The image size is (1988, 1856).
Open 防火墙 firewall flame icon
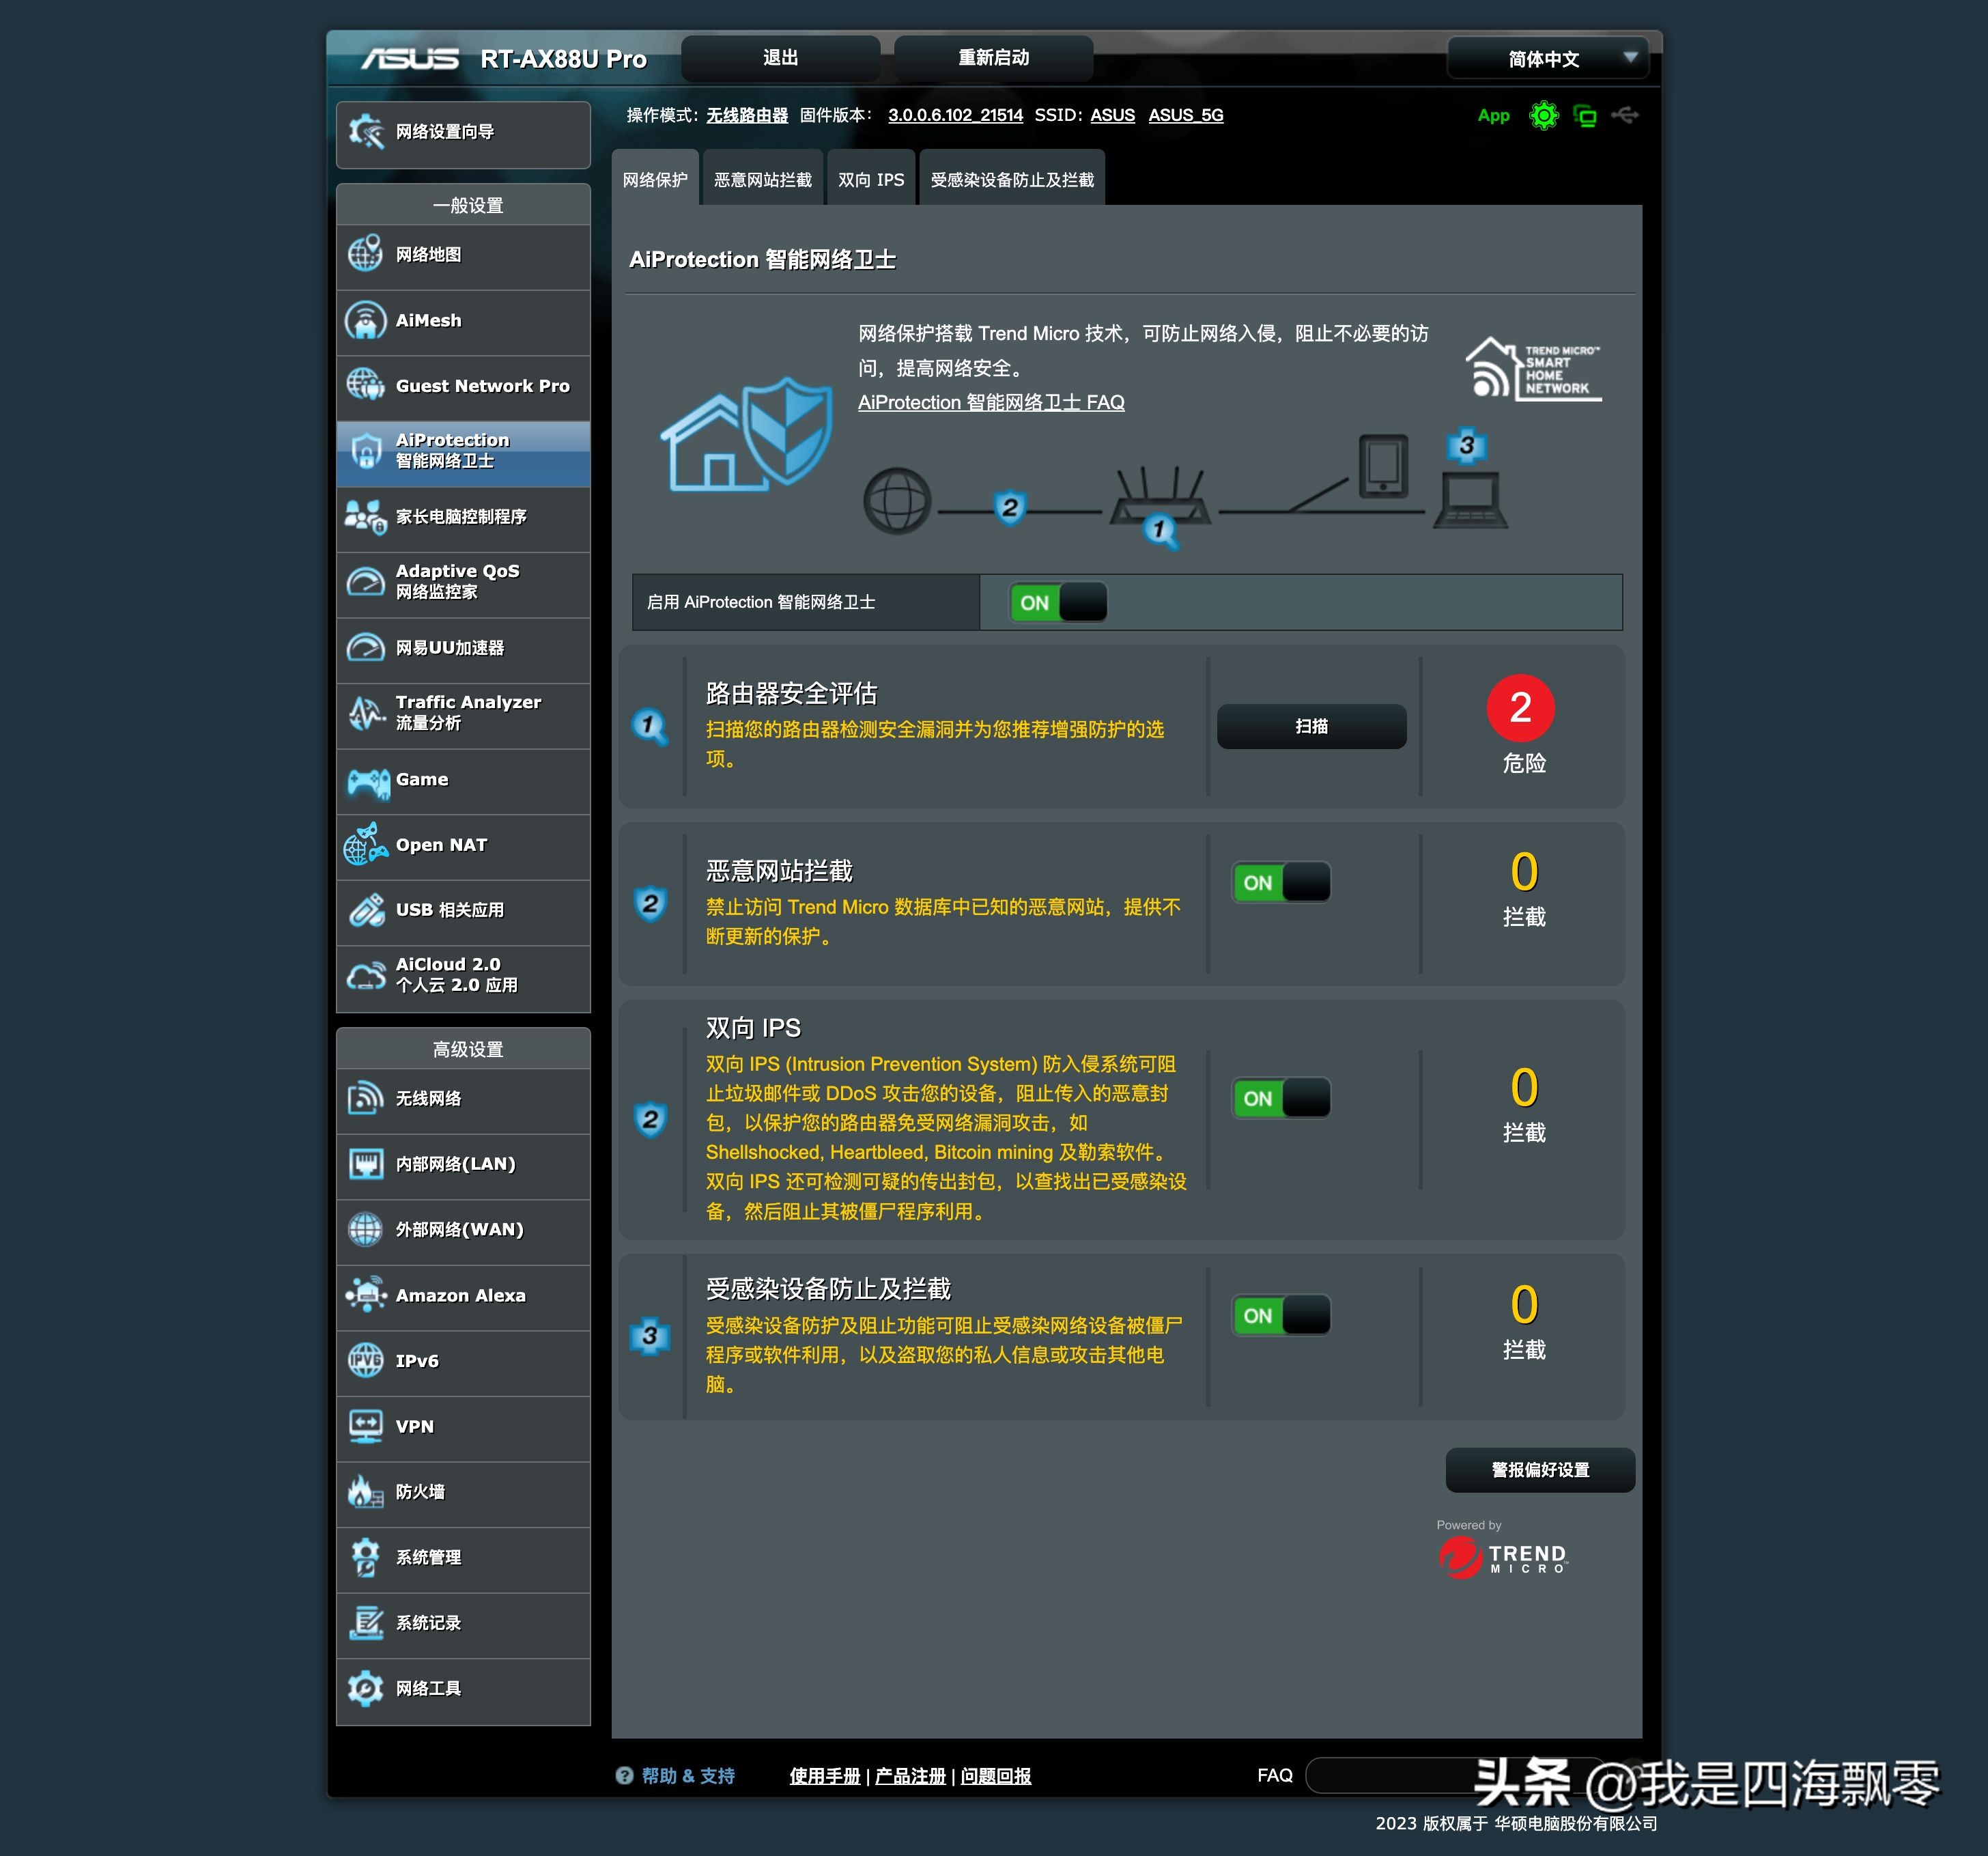pos(365,1491)
